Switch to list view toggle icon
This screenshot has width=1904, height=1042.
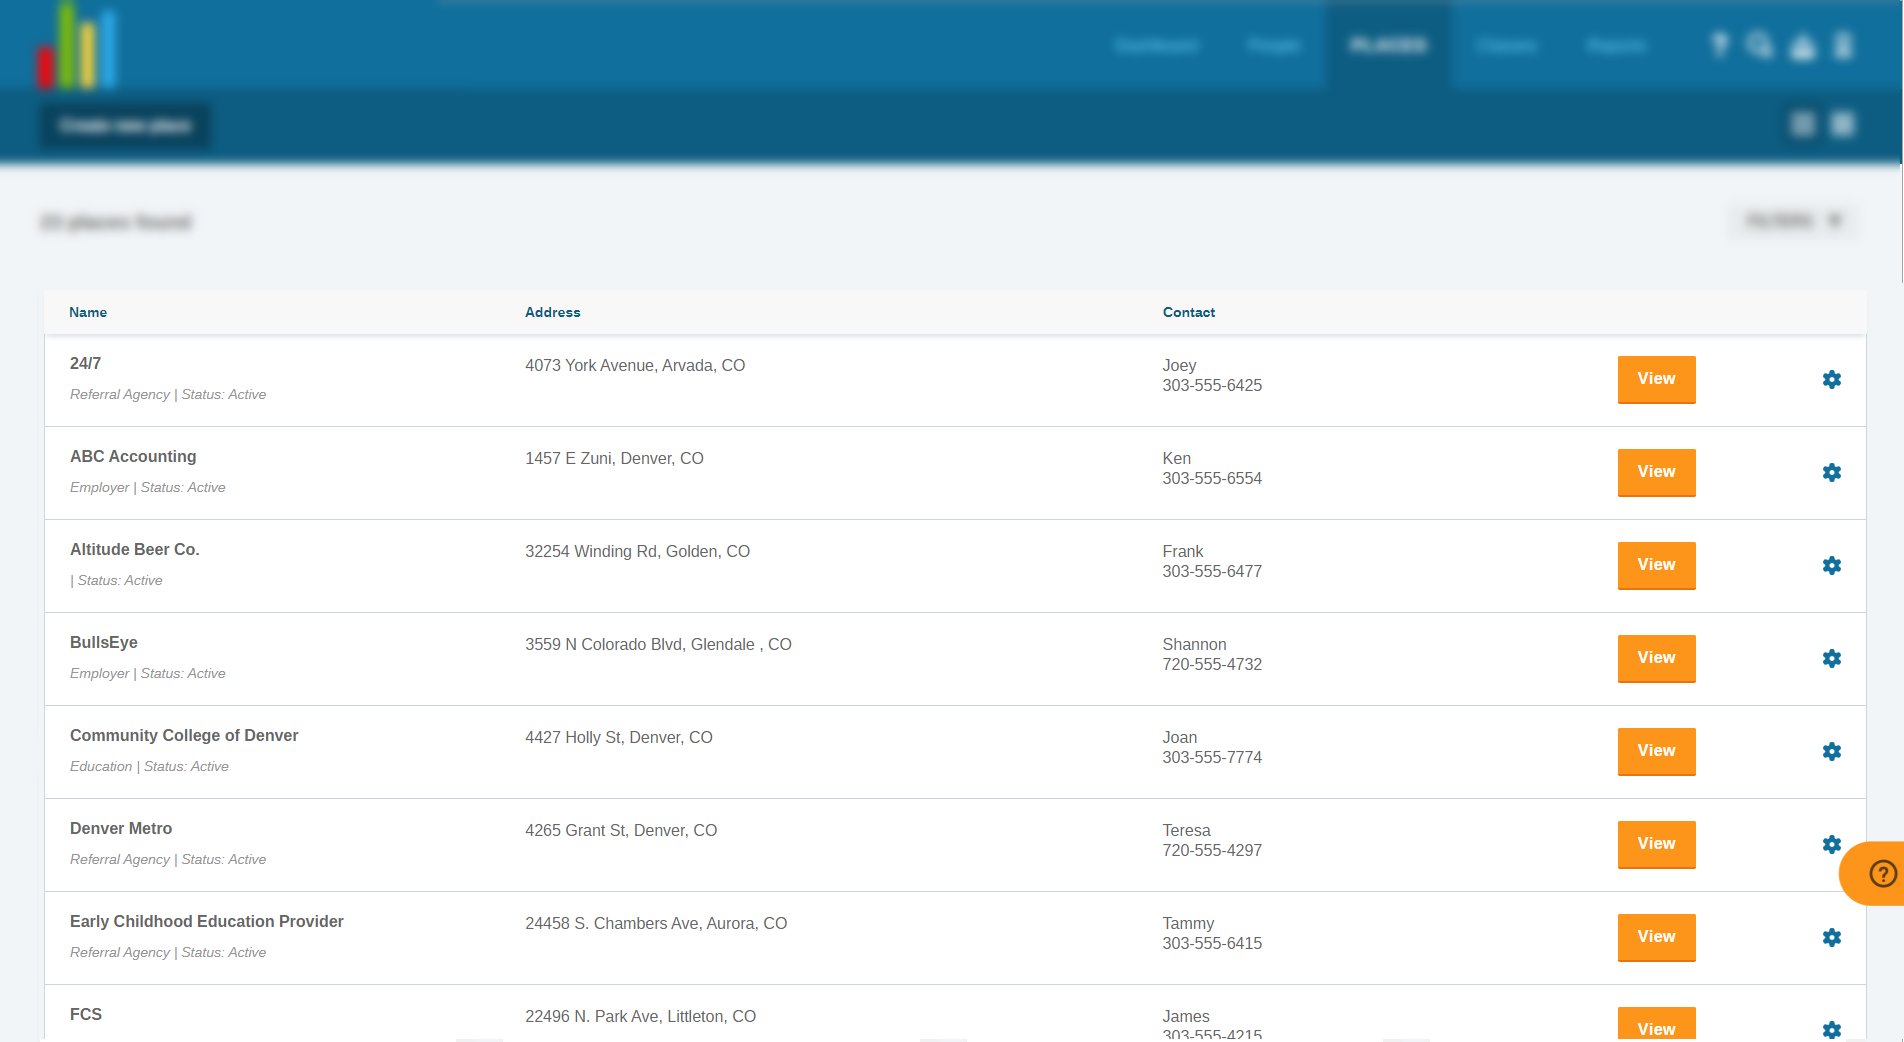(1842, 124)
